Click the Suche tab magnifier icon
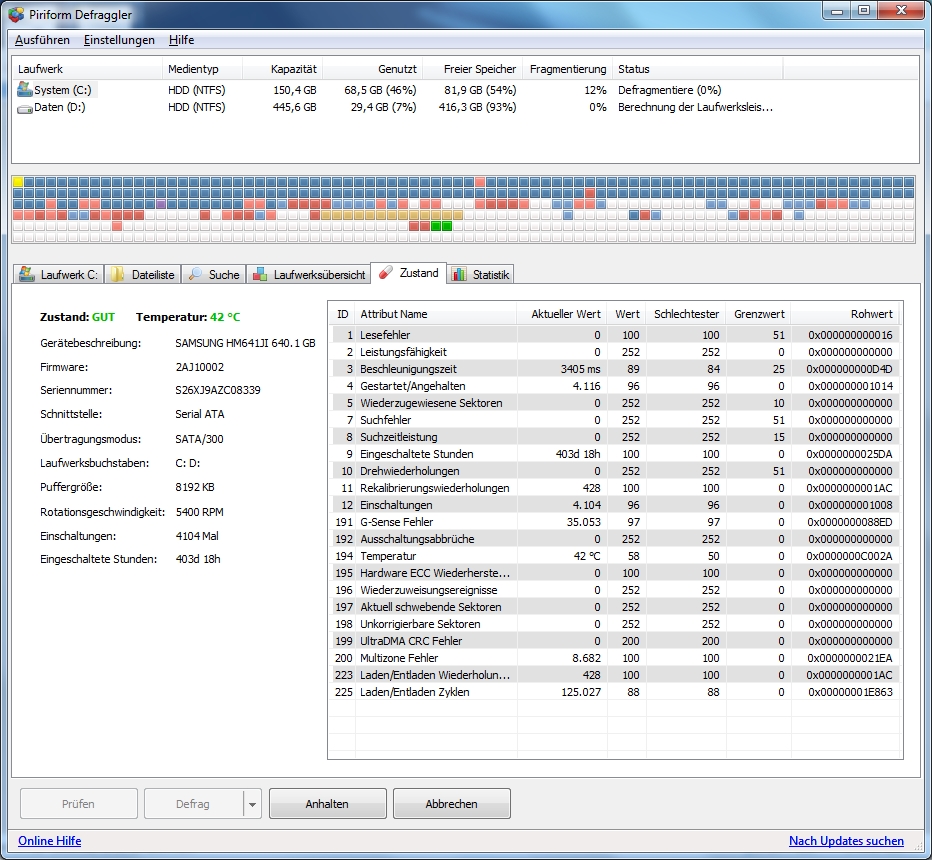Image resolution: width=932 pixels, height=860 pixels. pos(195,274)
